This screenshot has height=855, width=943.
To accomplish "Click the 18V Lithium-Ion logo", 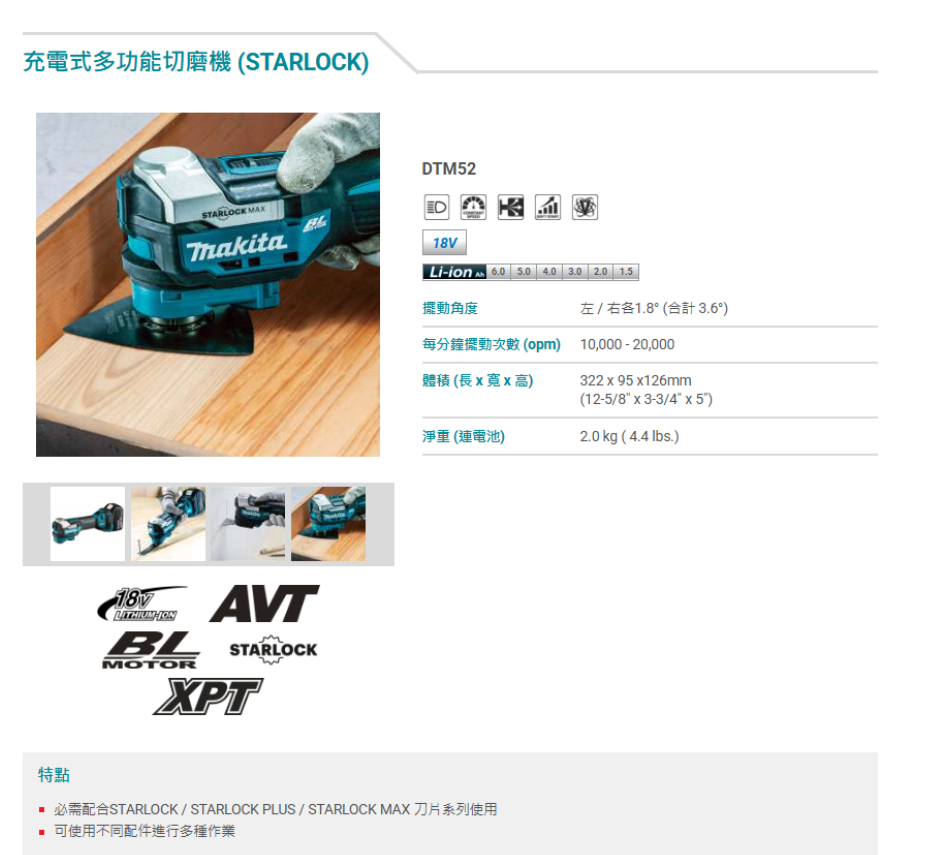I will pyautogui.click(x=142, y=604).
